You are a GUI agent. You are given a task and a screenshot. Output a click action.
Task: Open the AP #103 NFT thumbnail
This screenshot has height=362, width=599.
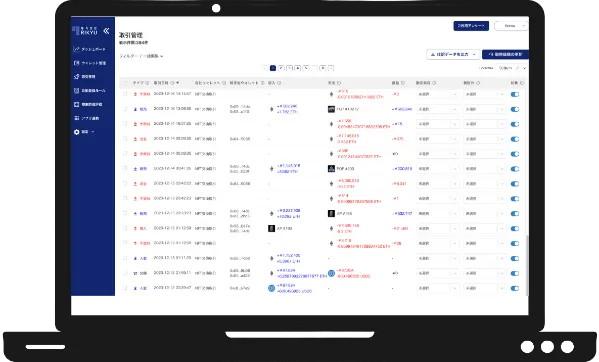click(271, 228)
